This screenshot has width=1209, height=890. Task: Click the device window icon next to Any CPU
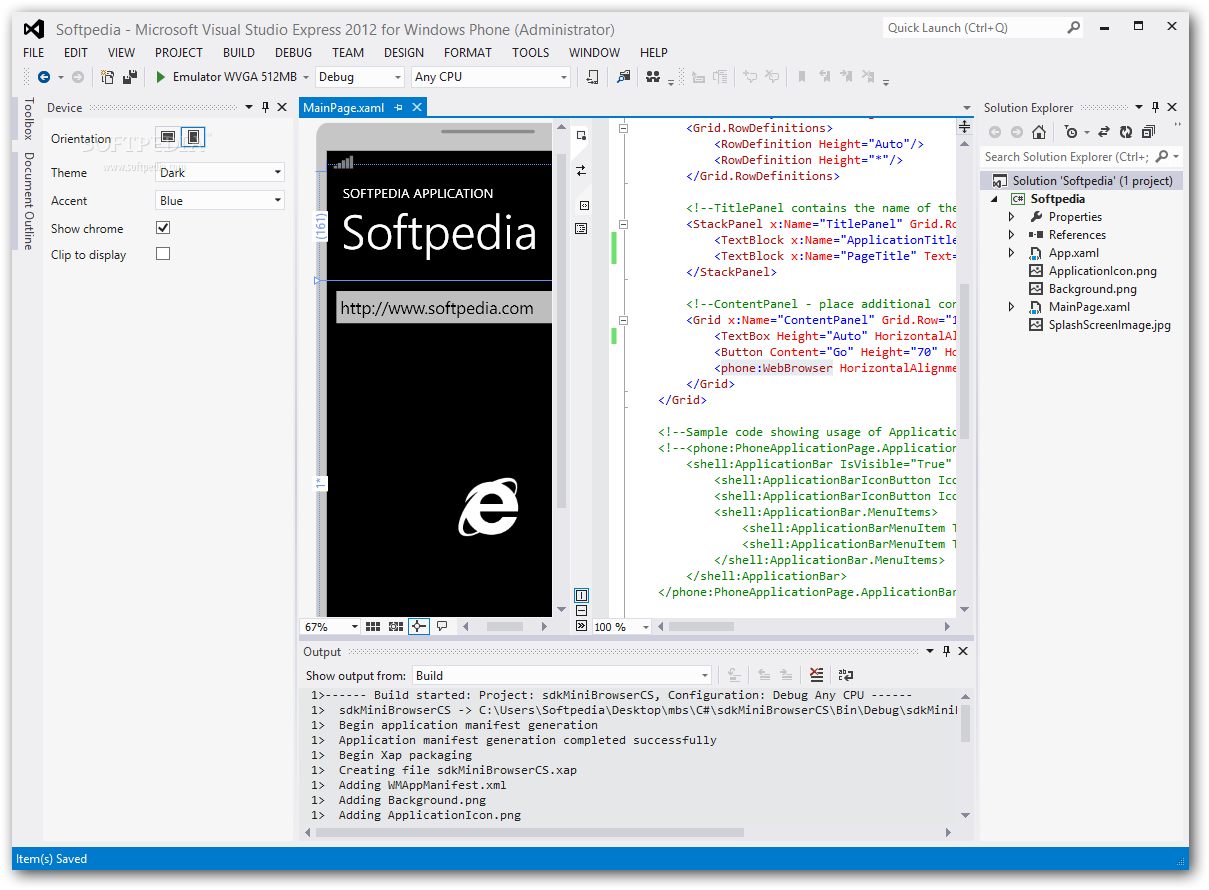click(593, 77)
